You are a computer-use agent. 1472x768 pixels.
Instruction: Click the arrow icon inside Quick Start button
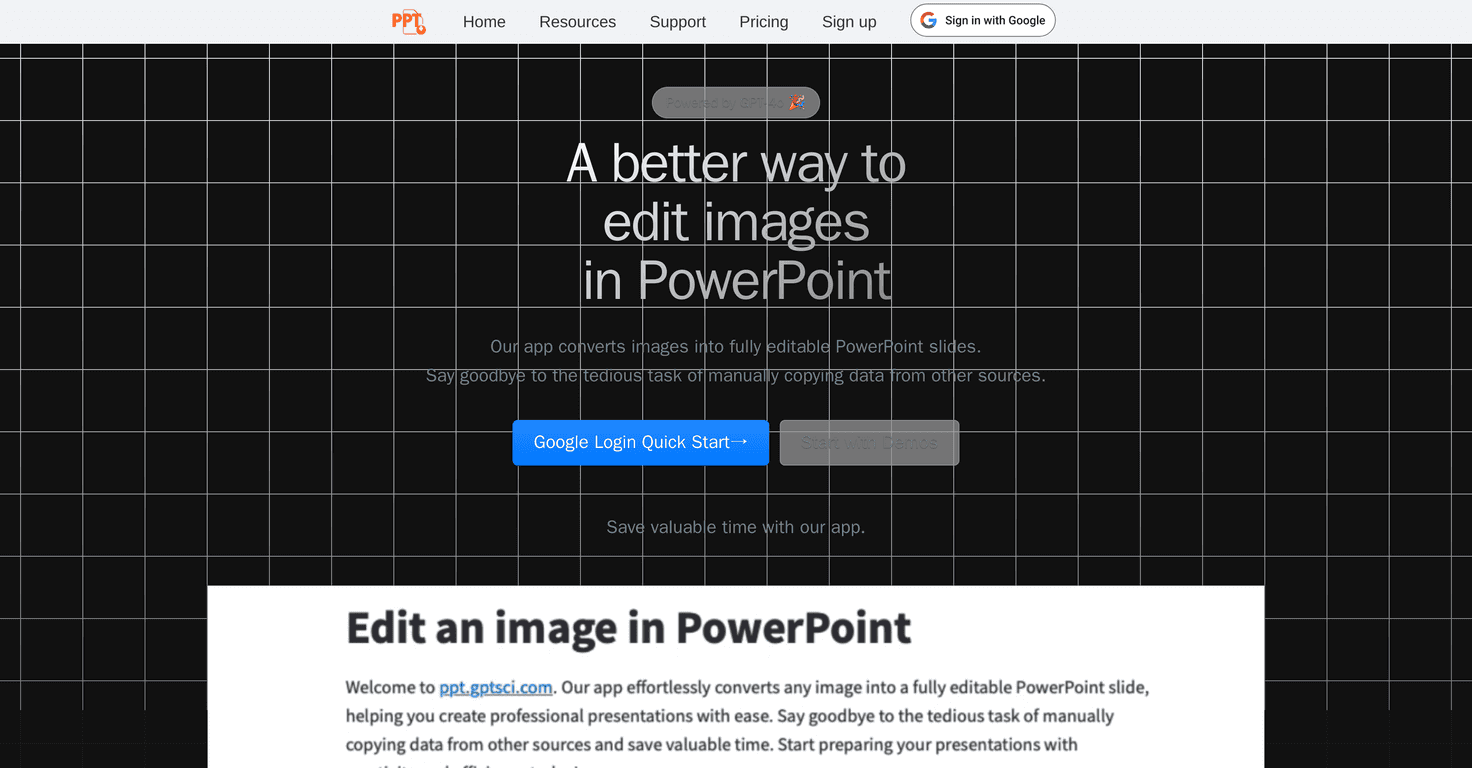tap(741, 441)
